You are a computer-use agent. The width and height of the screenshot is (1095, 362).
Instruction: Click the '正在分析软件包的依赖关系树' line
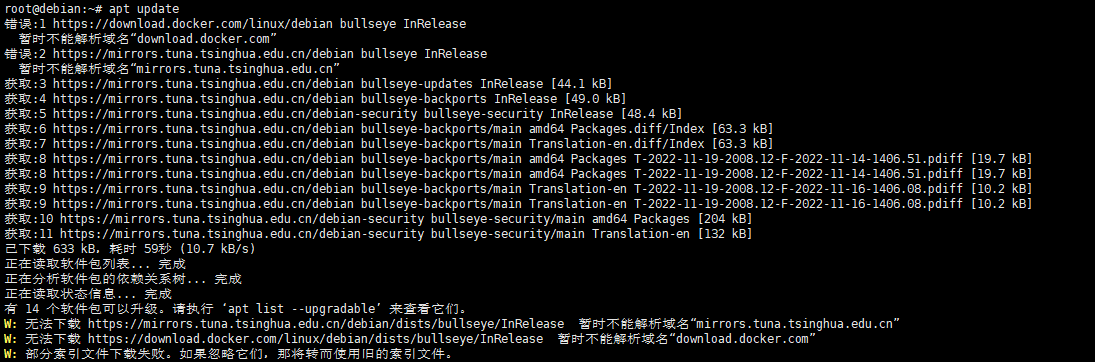[x=123, y=279]
